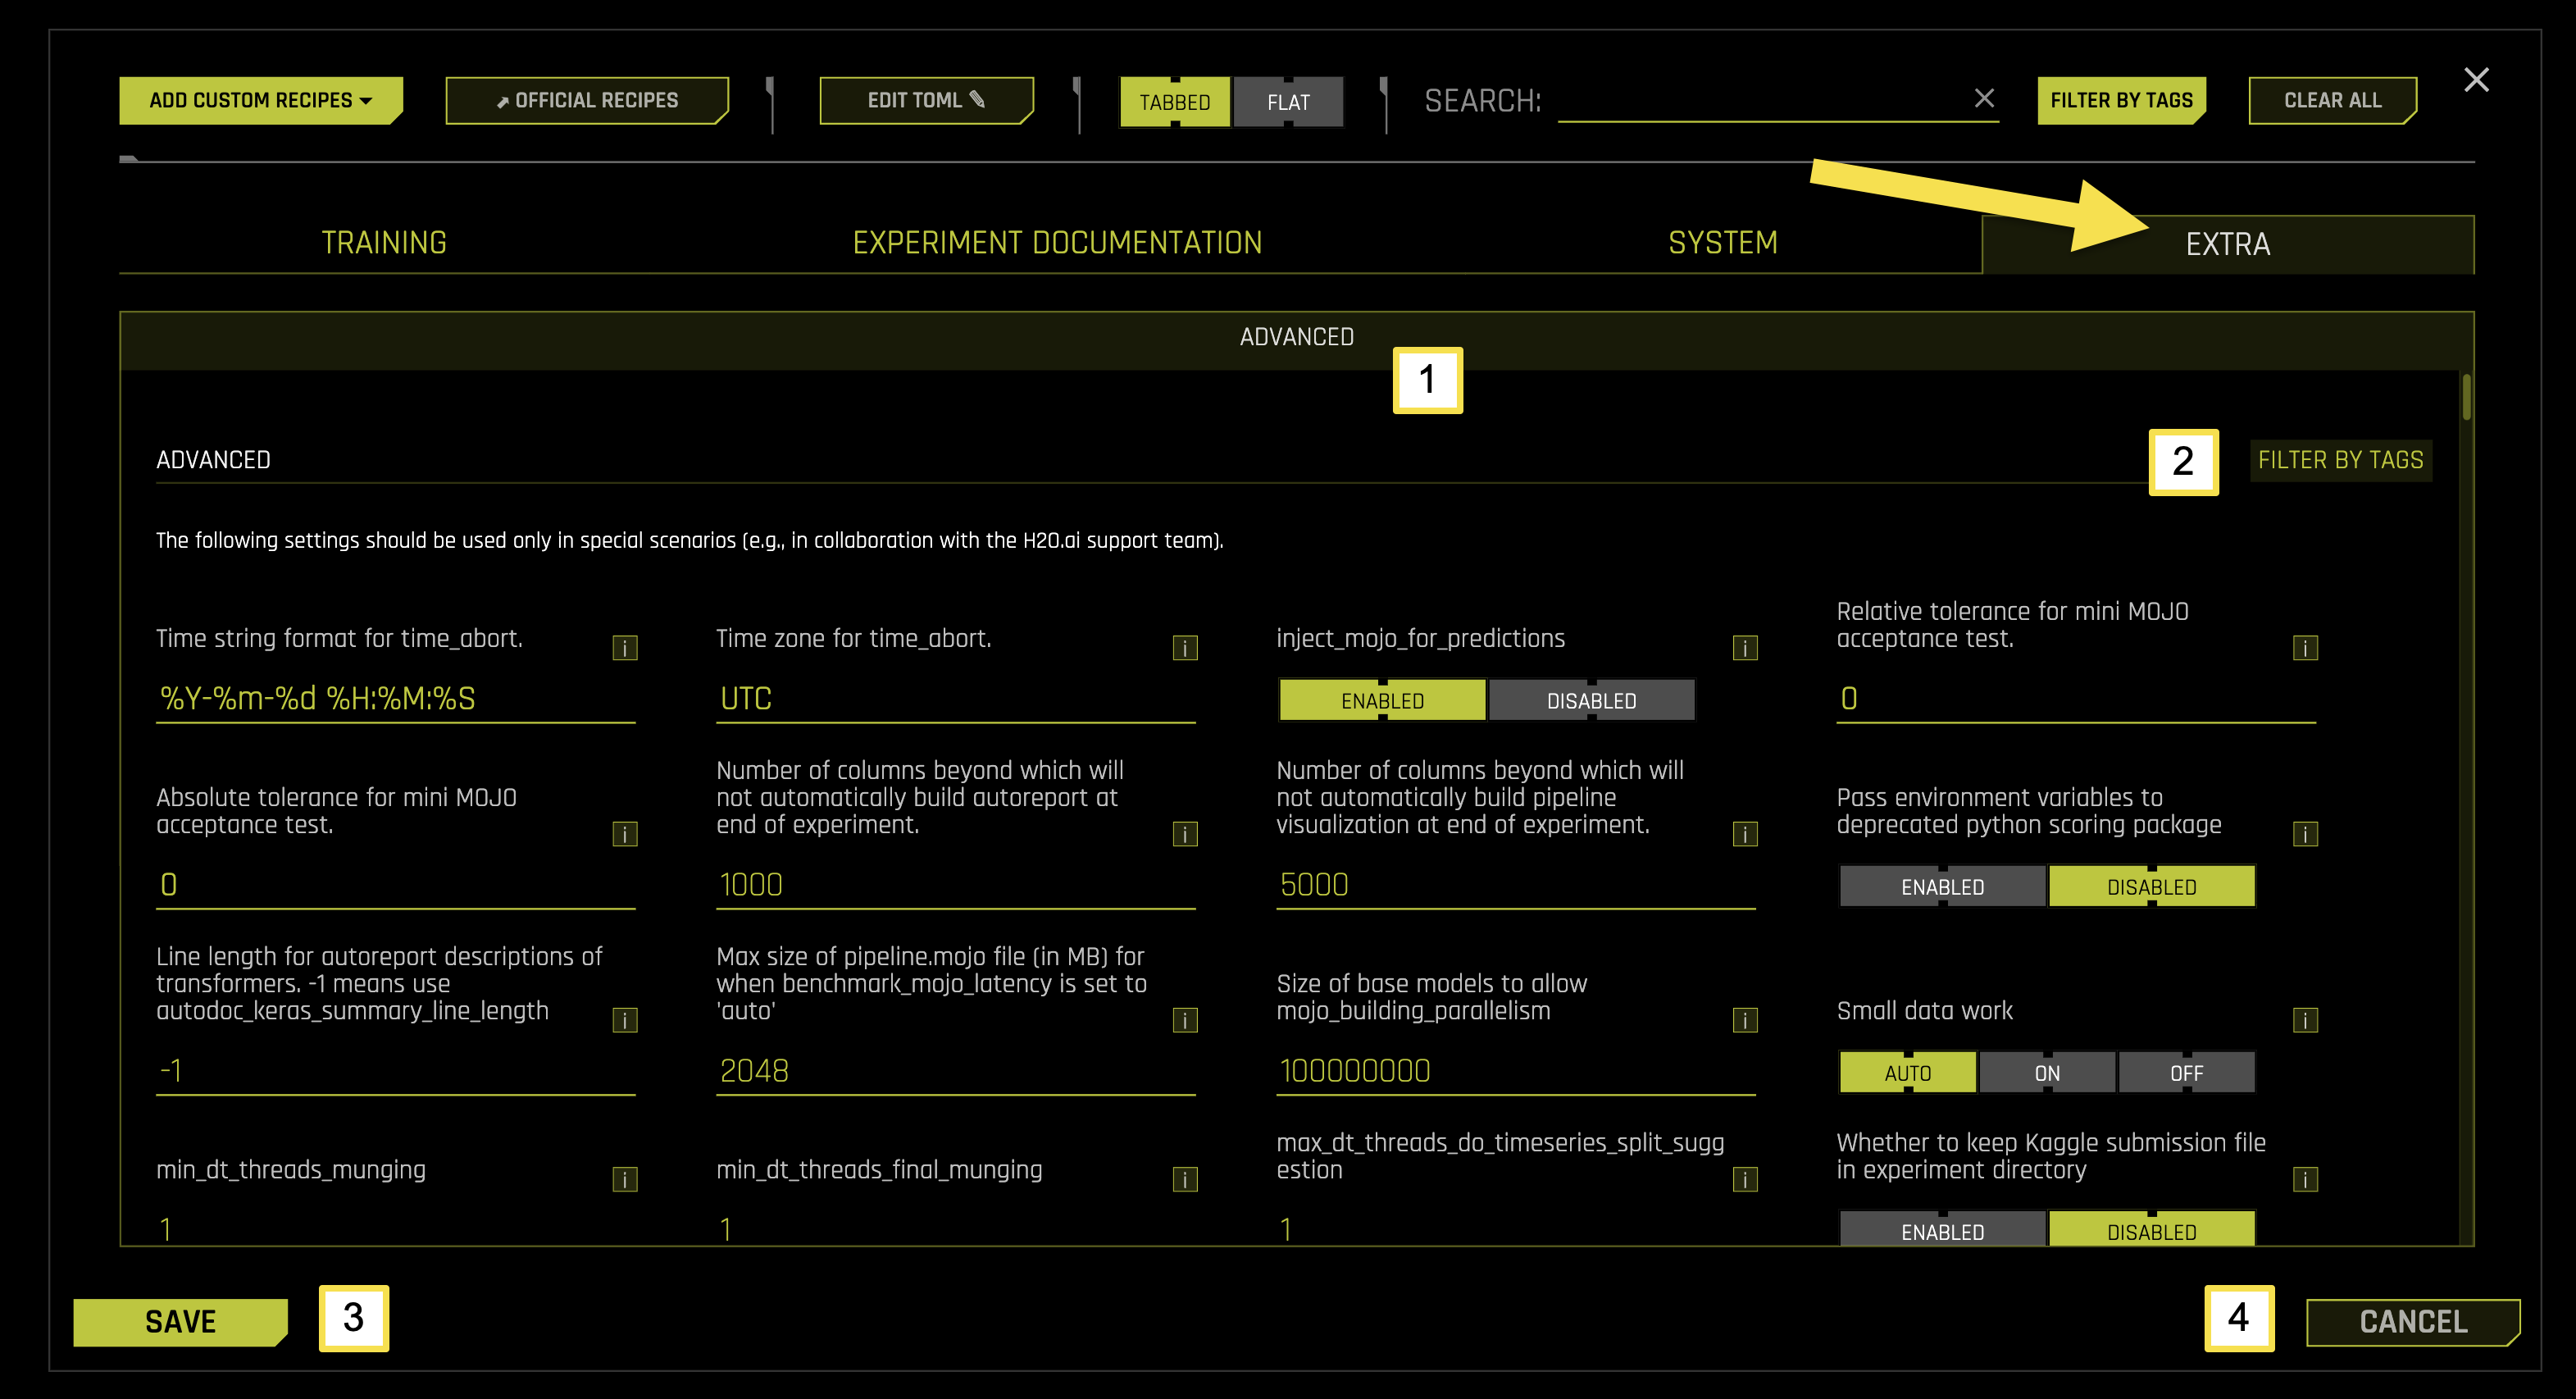This screenshot has height=1399, width=2576.
Task: Open the Add Custom Recipes dropdown
Action: pos(259,100)
